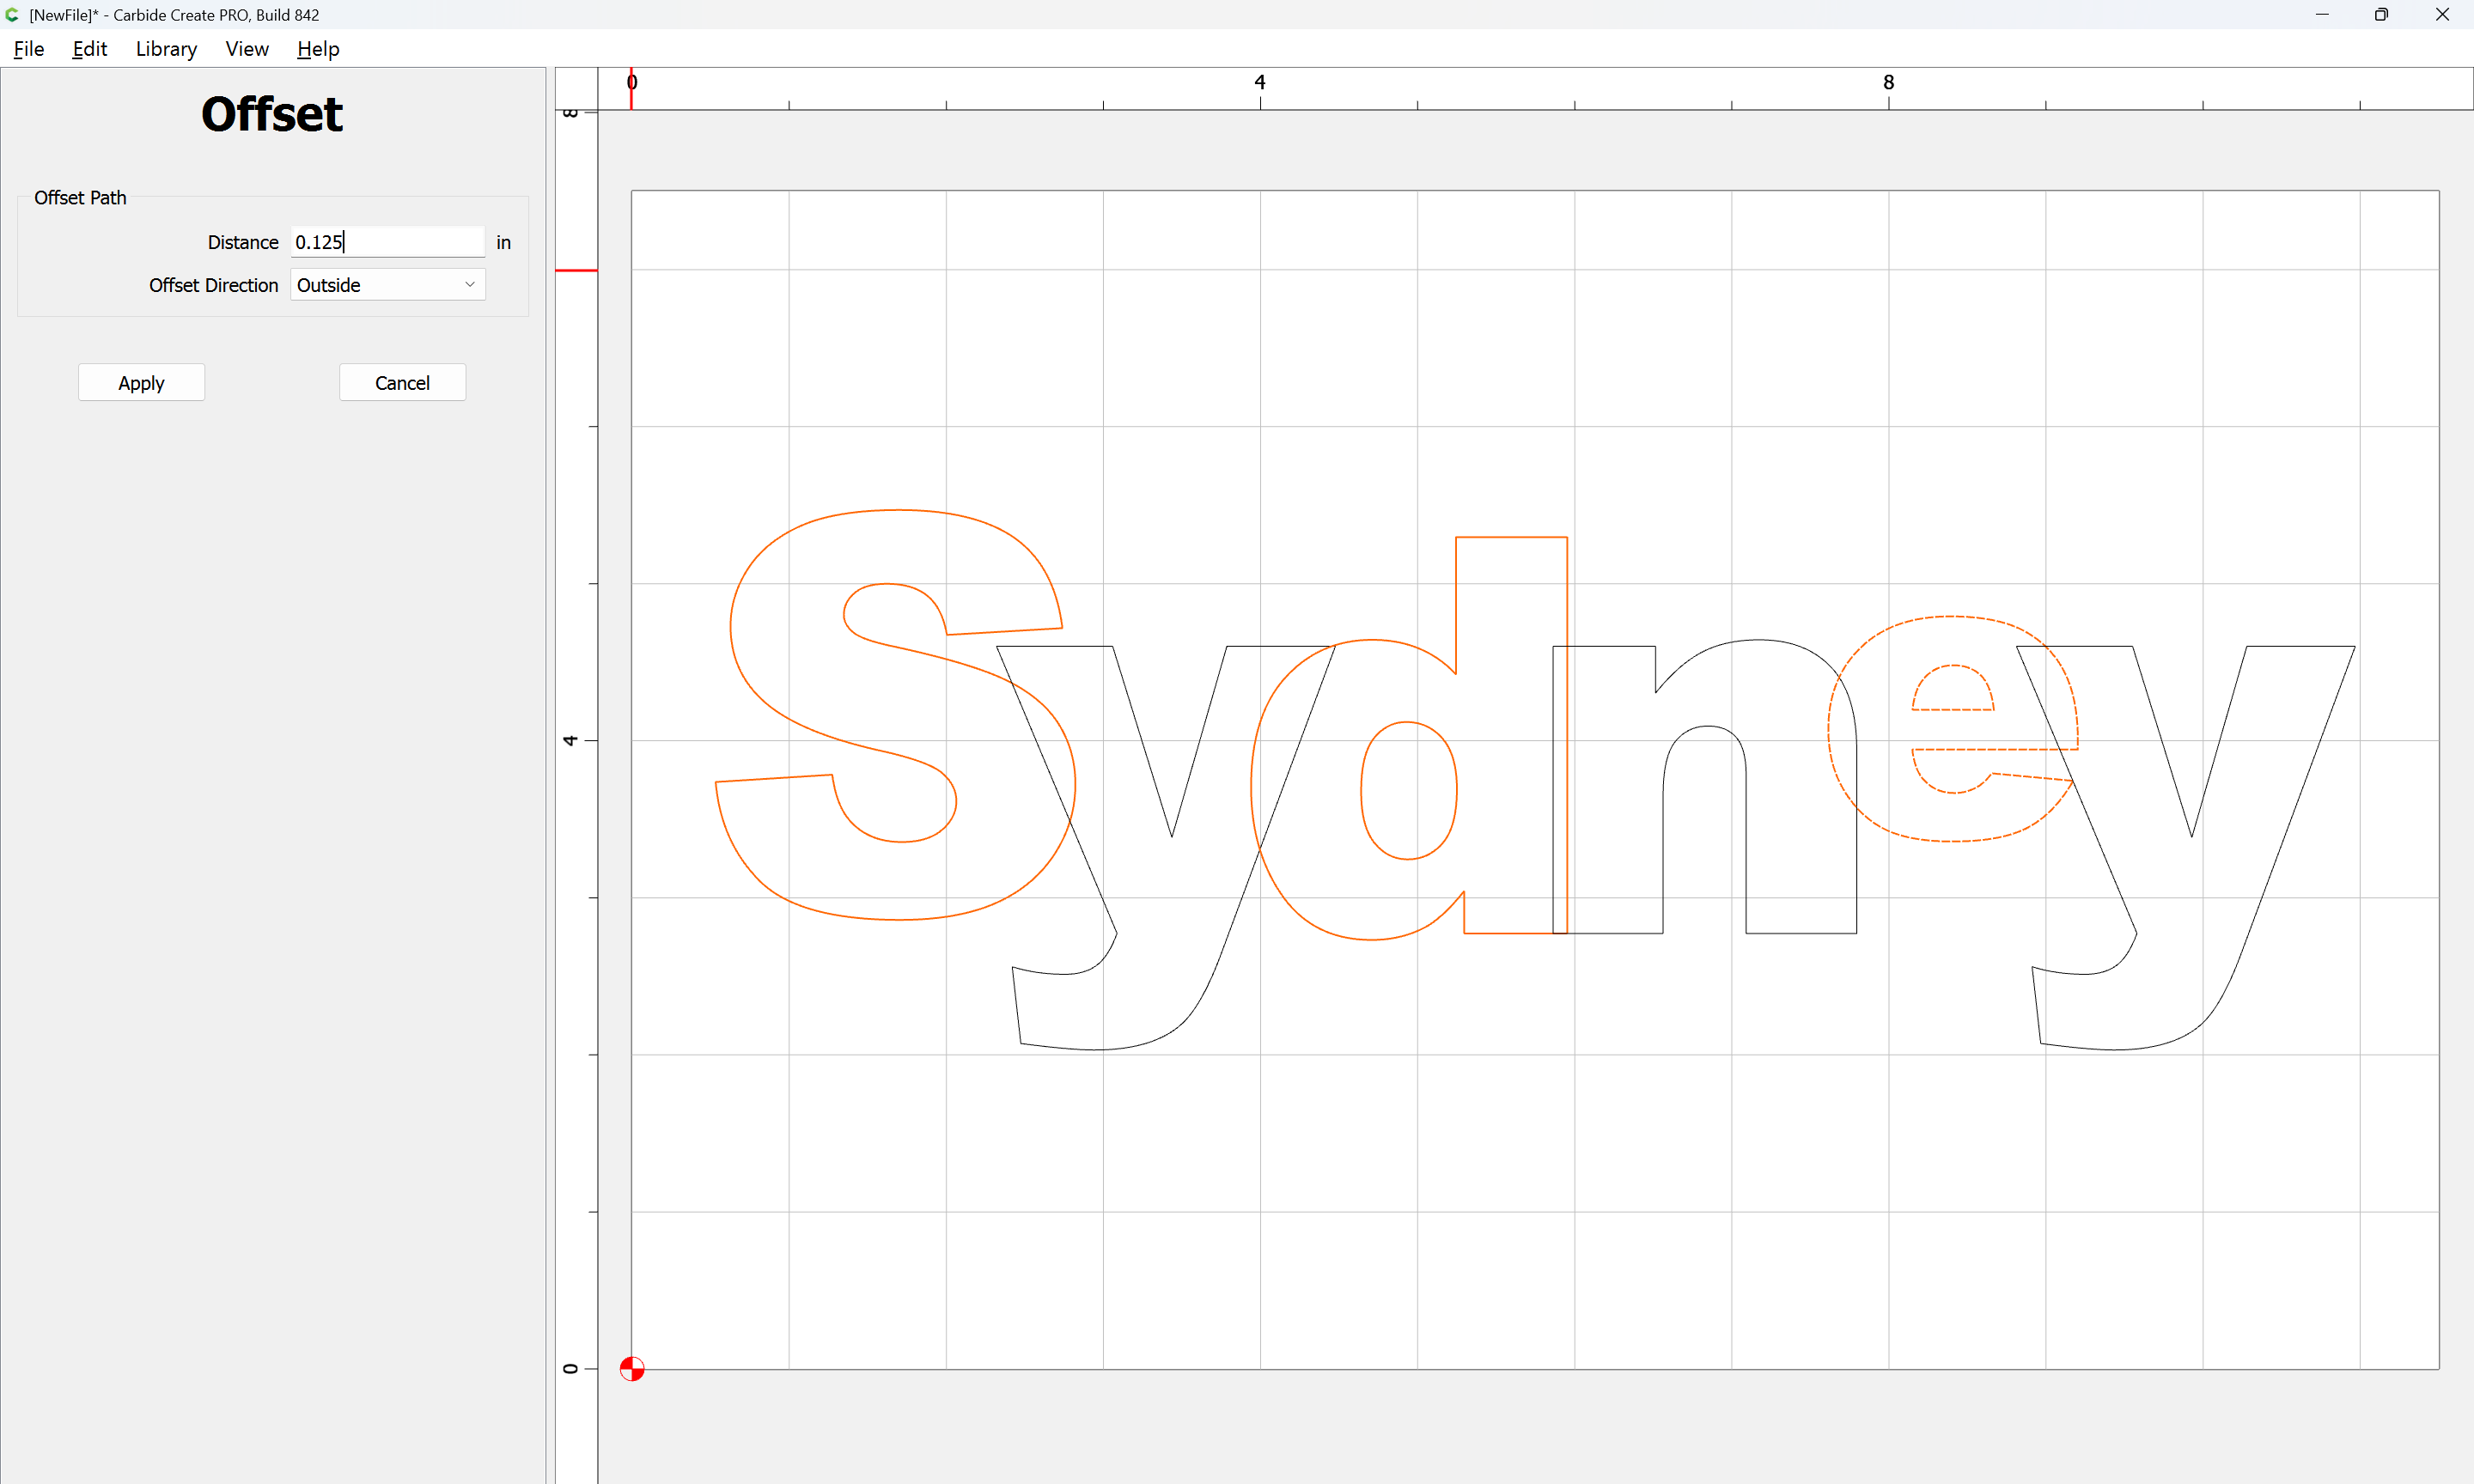Click the dropdown chevron next to Outside
This screenshot has width=2474, height=1484.
click(470, 285)
